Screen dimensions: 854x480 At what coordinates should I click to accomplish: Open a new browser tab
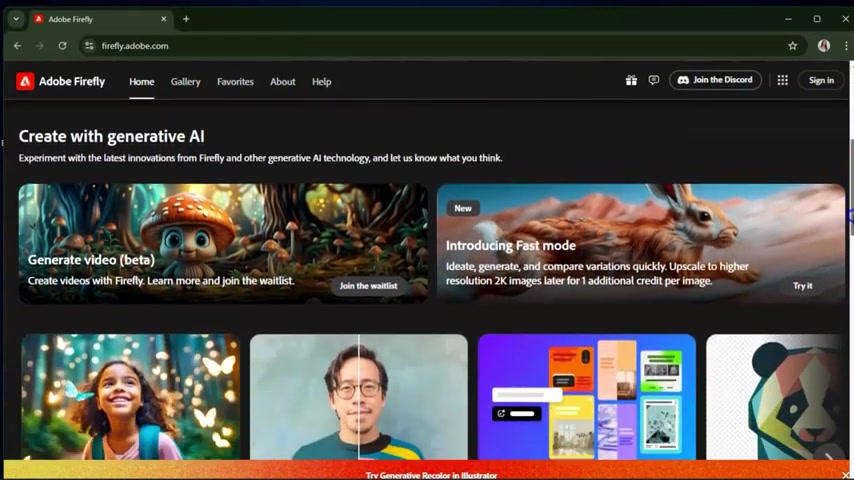186,19
